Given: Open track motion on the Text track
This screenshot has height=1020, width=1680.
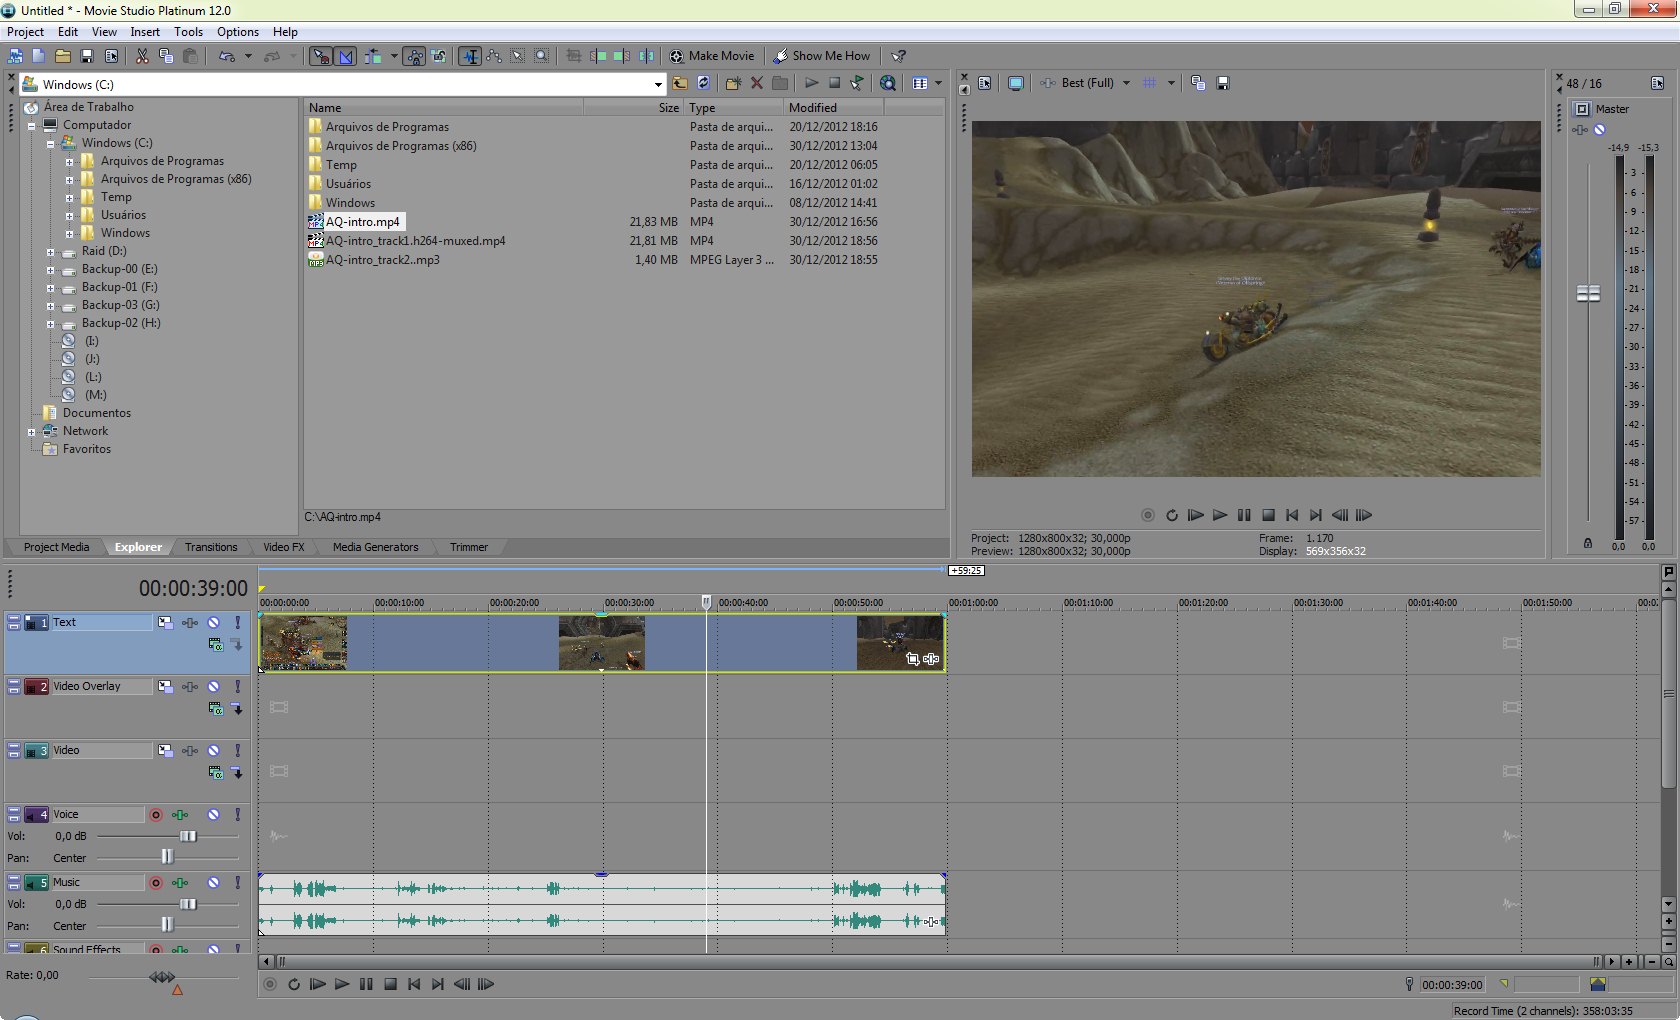Looking at the screenshot, I should [x=165, y=622].
